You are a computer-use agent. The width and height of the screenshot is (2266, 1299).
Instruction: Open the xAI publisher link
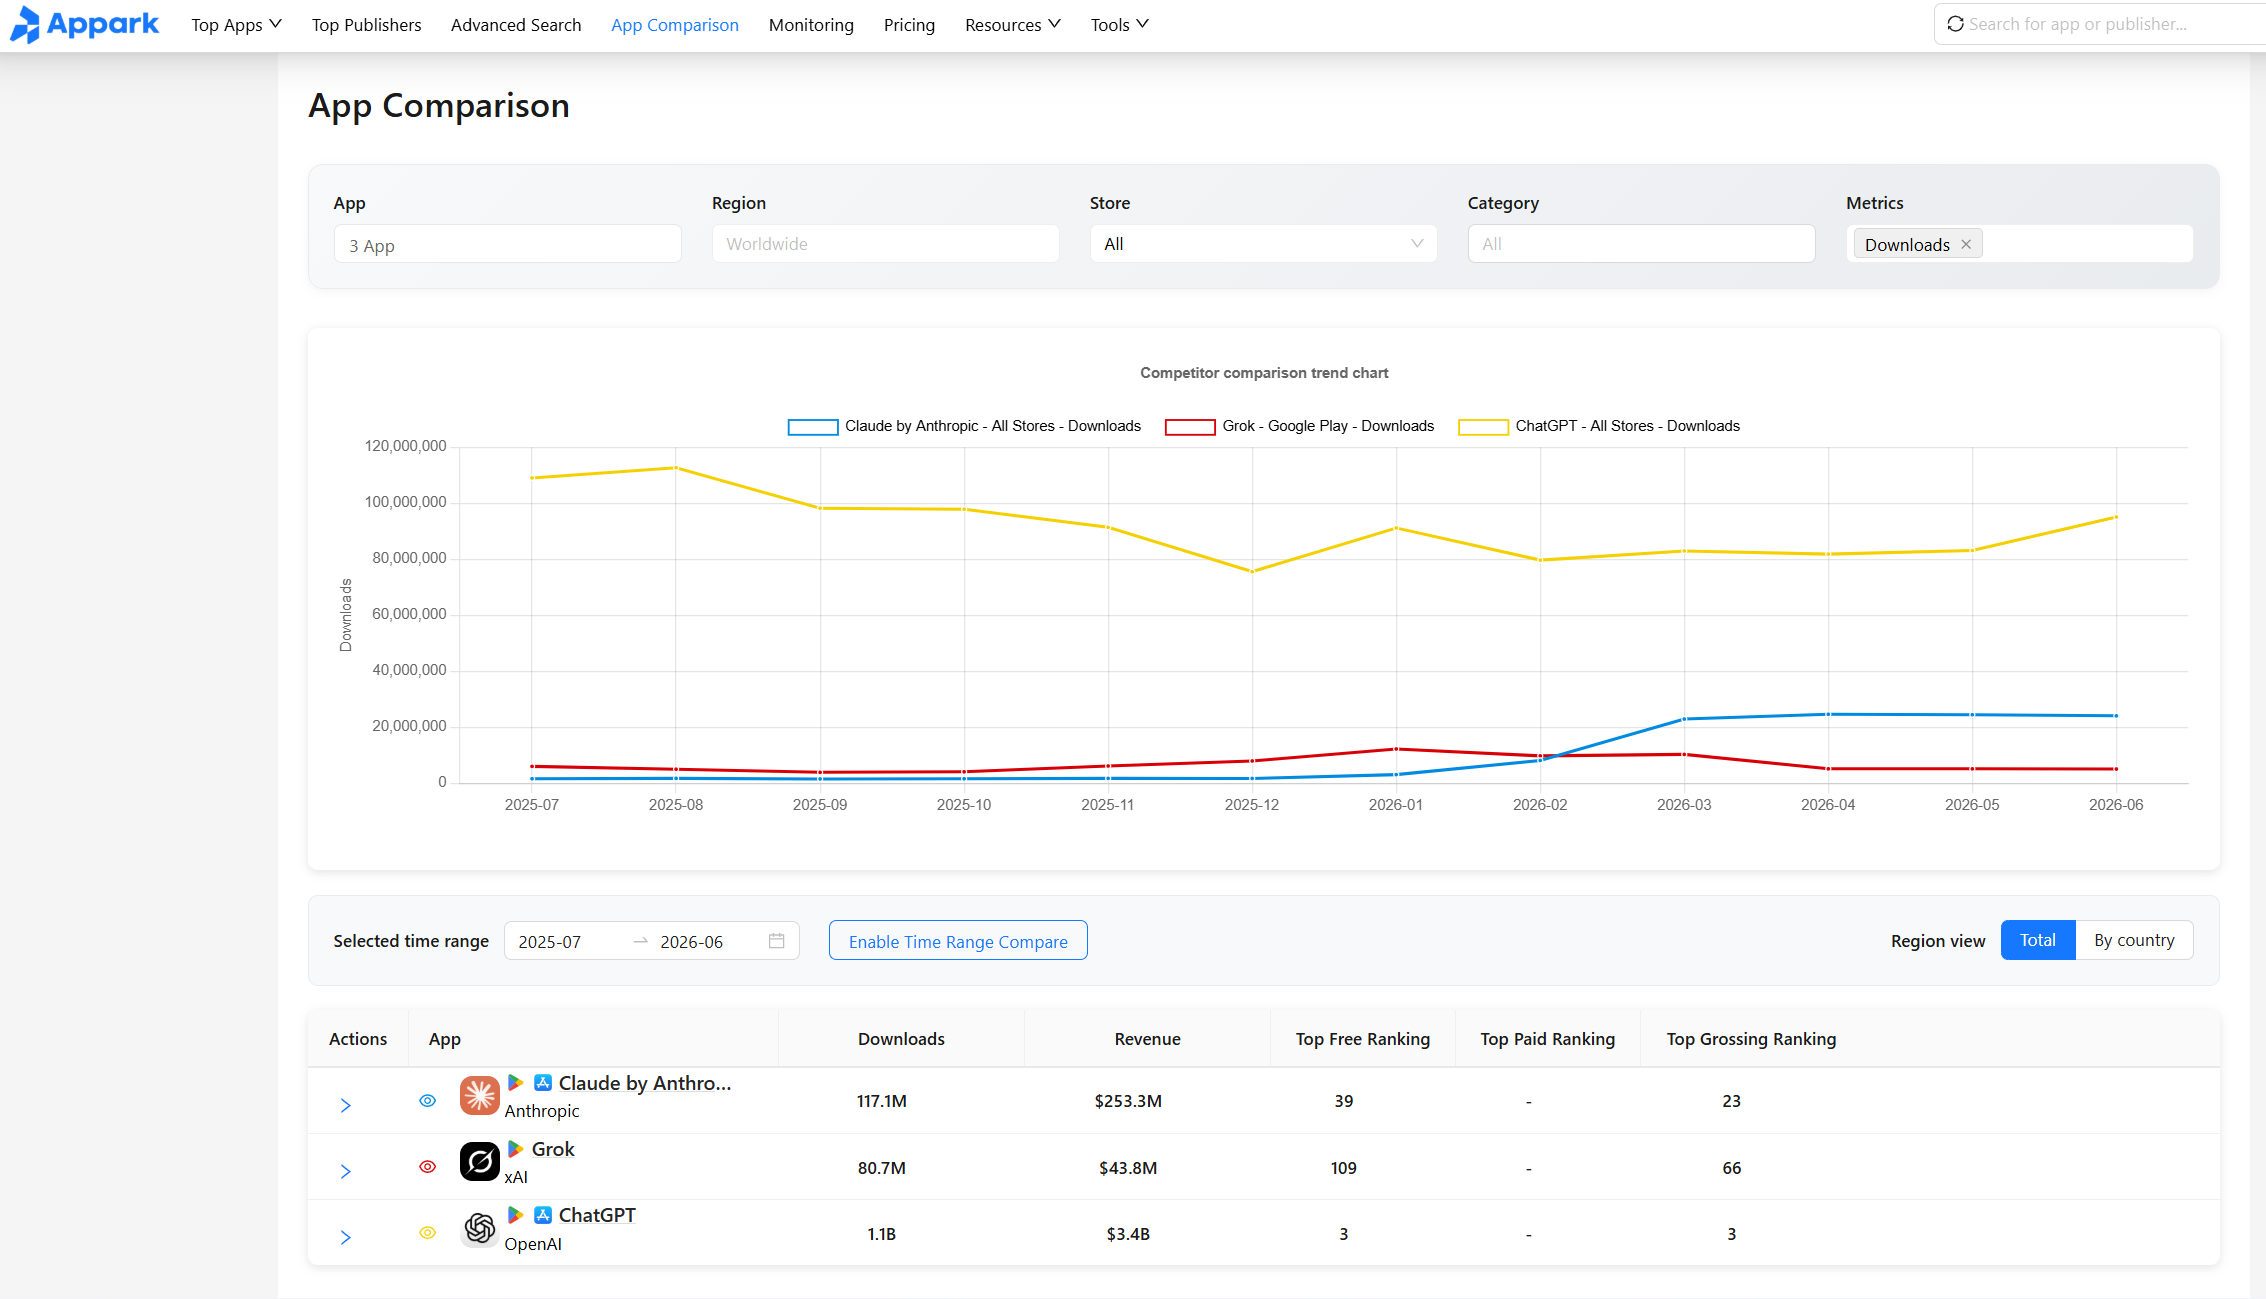[x=516, y=1177]
